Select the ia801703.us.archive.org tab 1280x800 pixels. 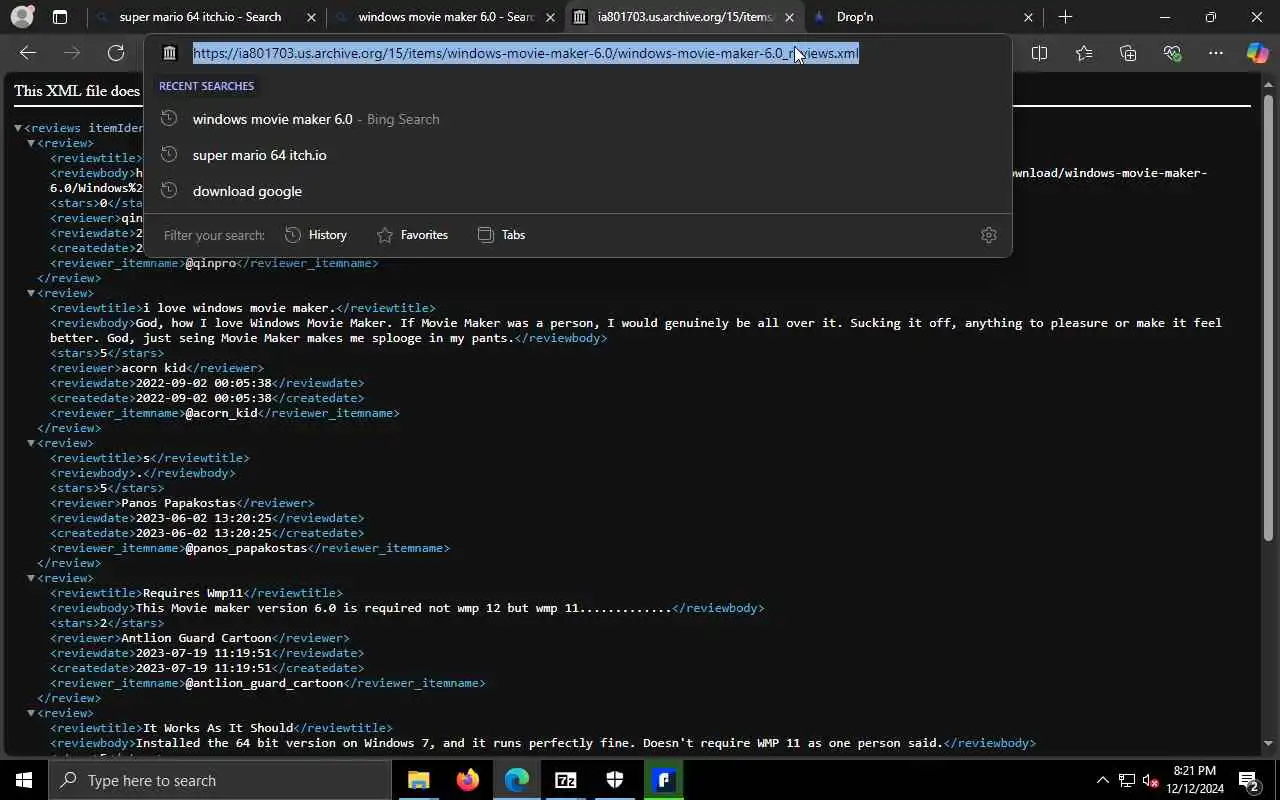pos(684,17)
